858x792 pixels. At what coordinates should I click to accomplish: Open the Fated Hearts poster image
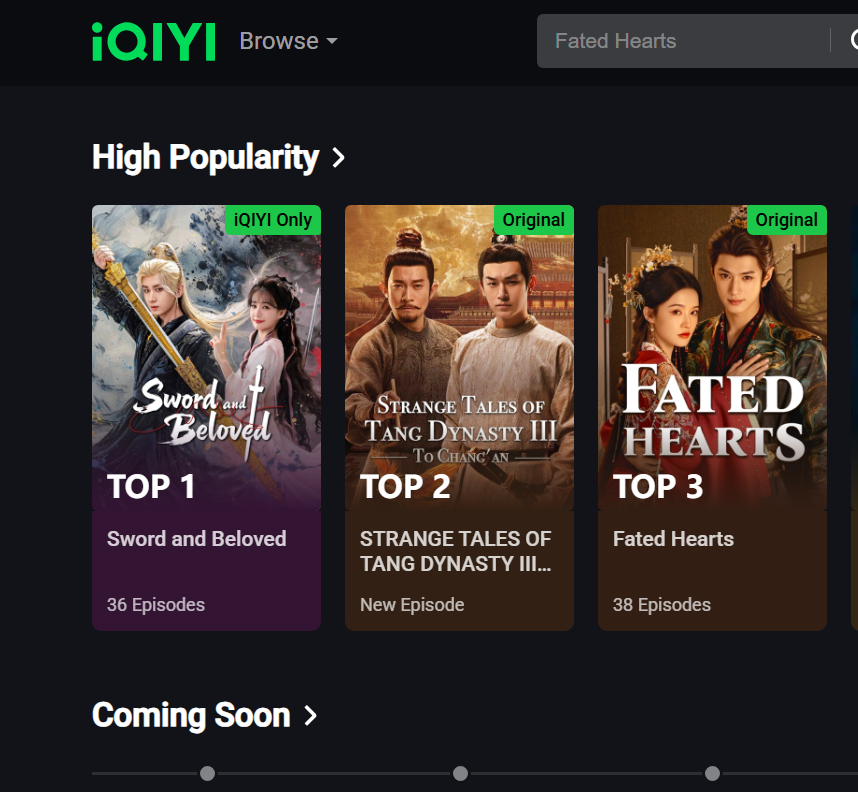pyautogui.click(x=712, y=350)
